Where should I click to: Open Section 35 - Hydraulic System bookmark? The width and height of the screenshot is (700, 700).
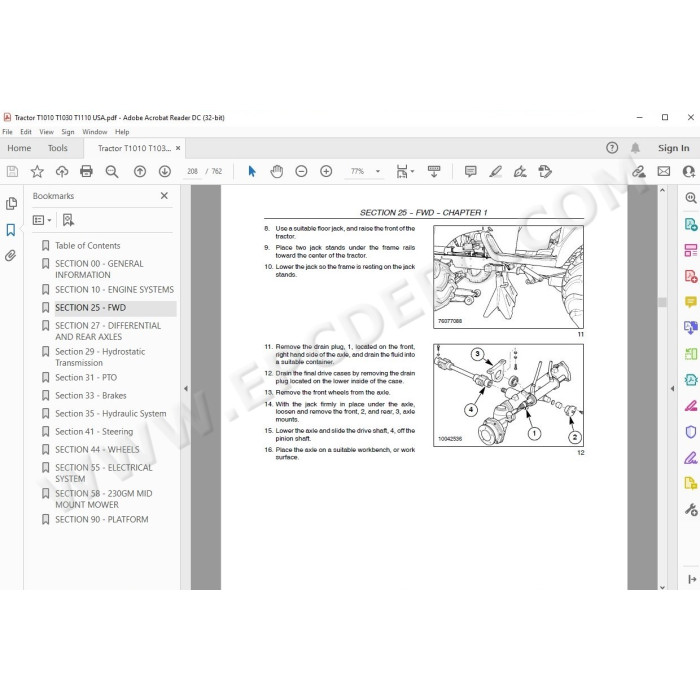111,414
